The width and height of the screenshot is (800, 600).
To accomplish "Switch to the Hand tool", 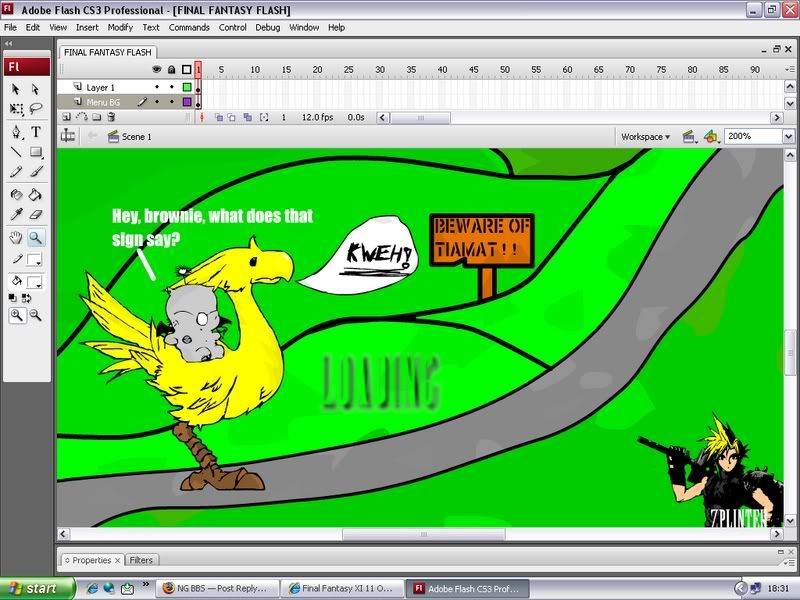I will [17, 238].
